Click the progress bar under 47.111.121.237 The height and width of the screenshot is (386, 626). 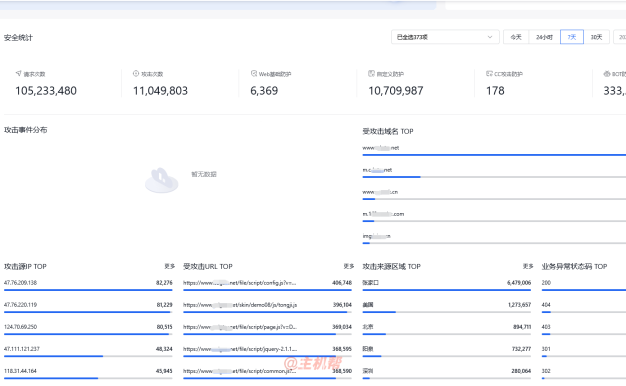pos(88,356)
